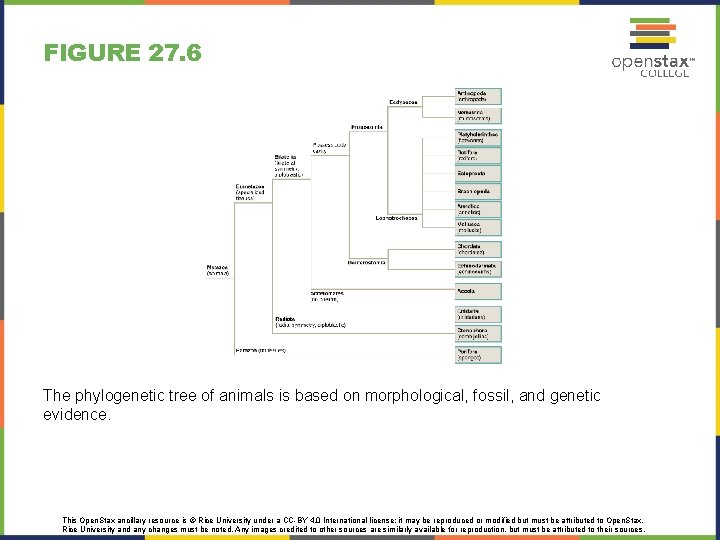
Task: Click the Metazoa (animals) root label
Action: click(x=217, y=270)
